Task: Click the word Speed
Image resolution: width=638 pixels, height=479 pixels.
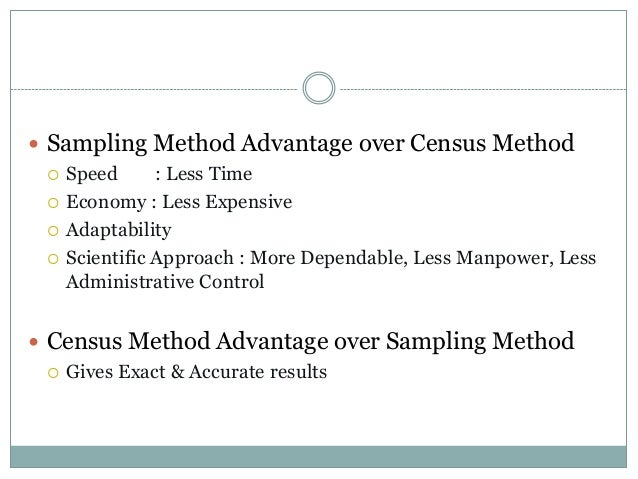Action: [92, 175]
